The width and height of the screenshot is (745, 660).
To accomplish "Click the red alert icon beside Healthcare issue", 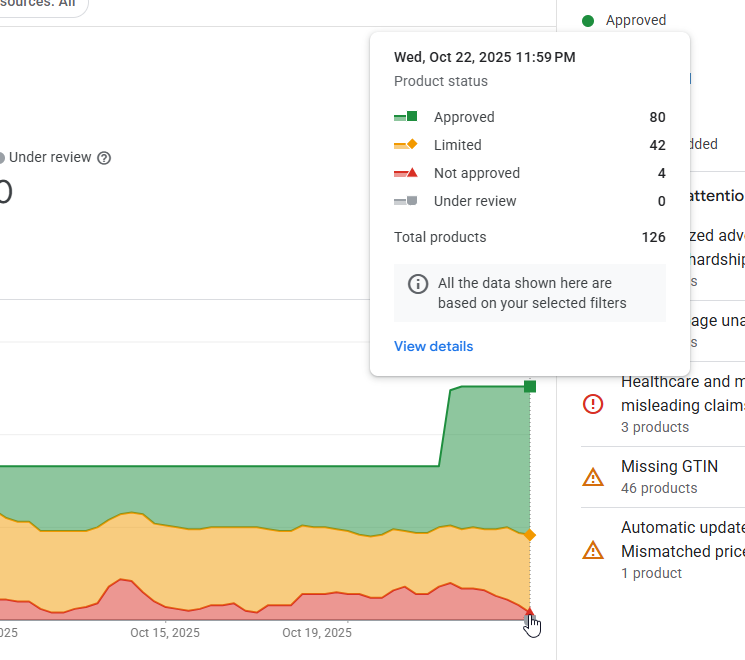I will tap(593, 404).
